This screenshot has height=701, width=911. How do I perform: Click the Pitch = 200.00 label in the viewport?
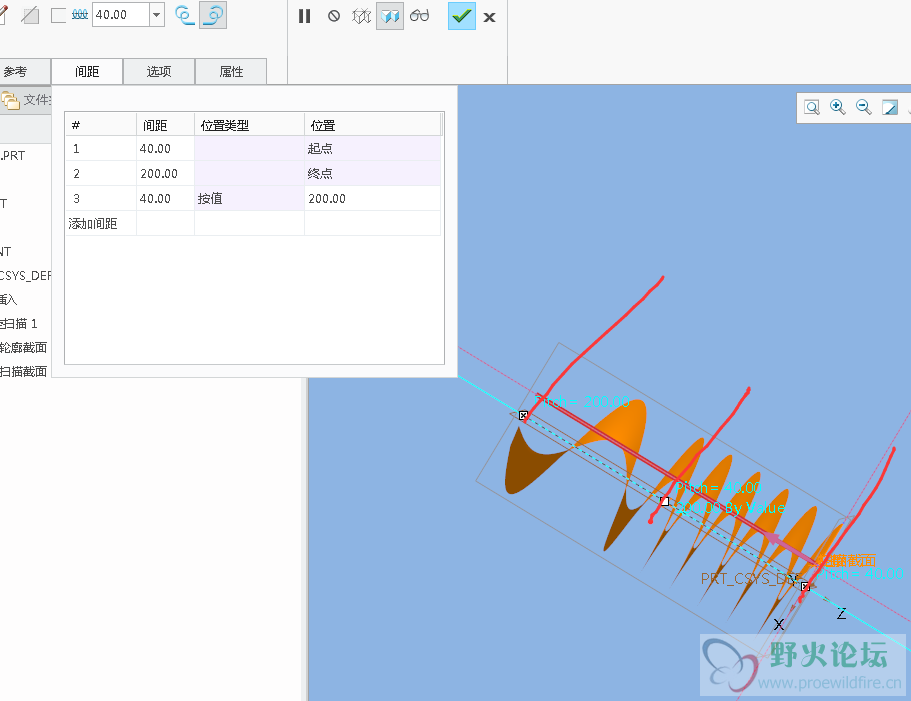pos(582,401)
